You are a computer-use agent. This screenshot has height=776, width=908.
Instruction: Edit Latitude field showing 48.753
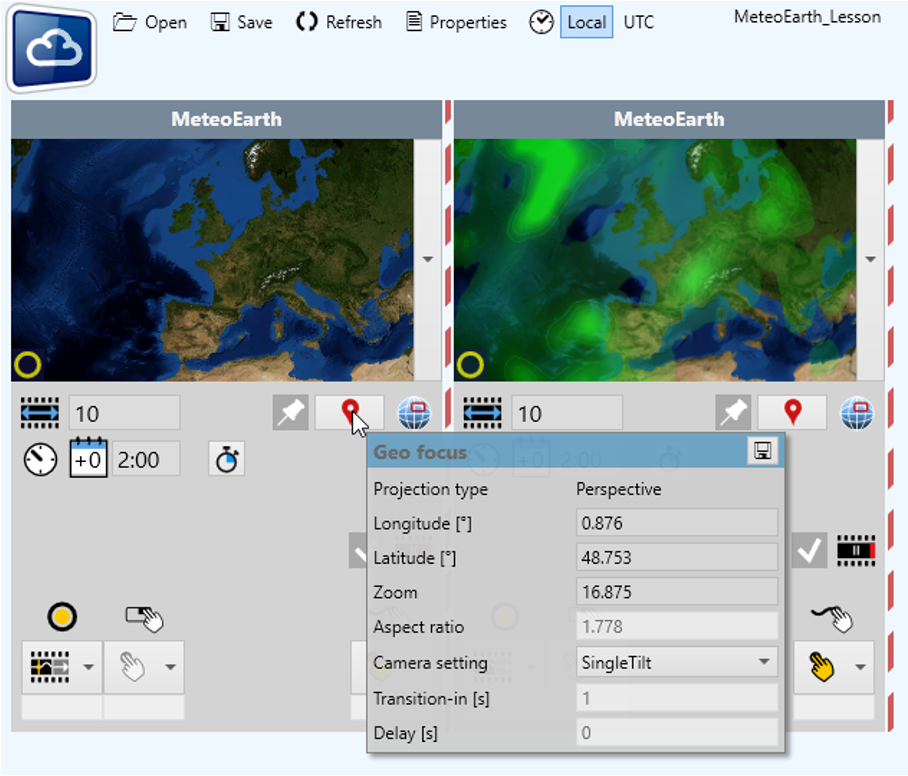[677, 557]
